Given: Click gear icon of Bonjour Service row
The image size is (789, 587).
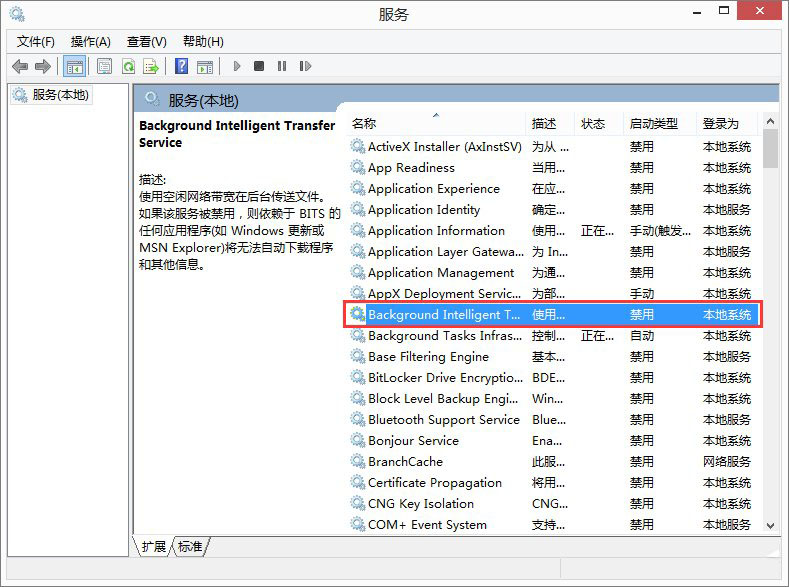Looking at the screenshot, I should [357, 441].
